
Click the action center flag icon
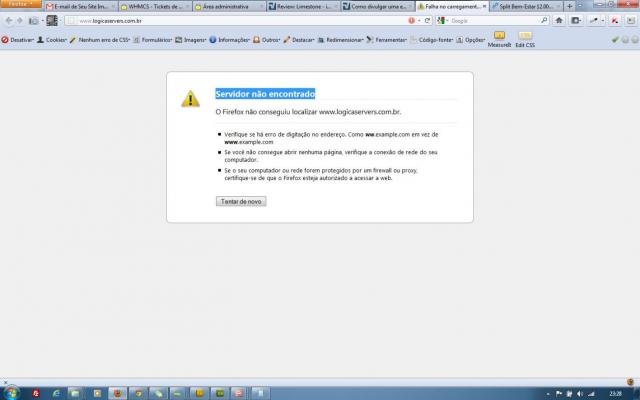[x=559, y=393]
